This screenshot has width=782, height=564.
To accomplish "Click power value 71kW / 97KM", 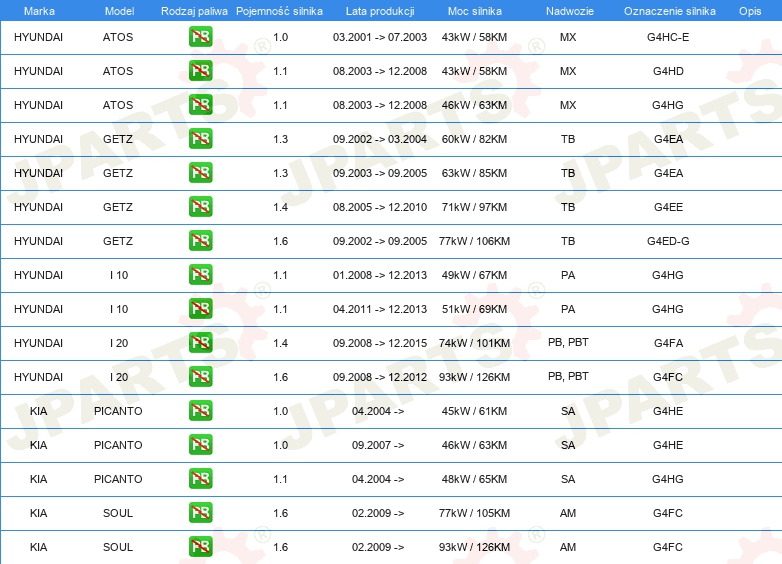I will [x=474, y=207].
